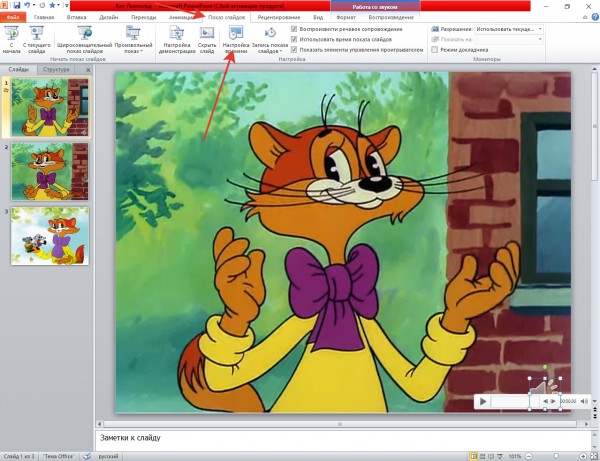The image size is (600, 461).
Task: Switch to Главная (Home) ribbon tab
Action: [x=44, y=17]
